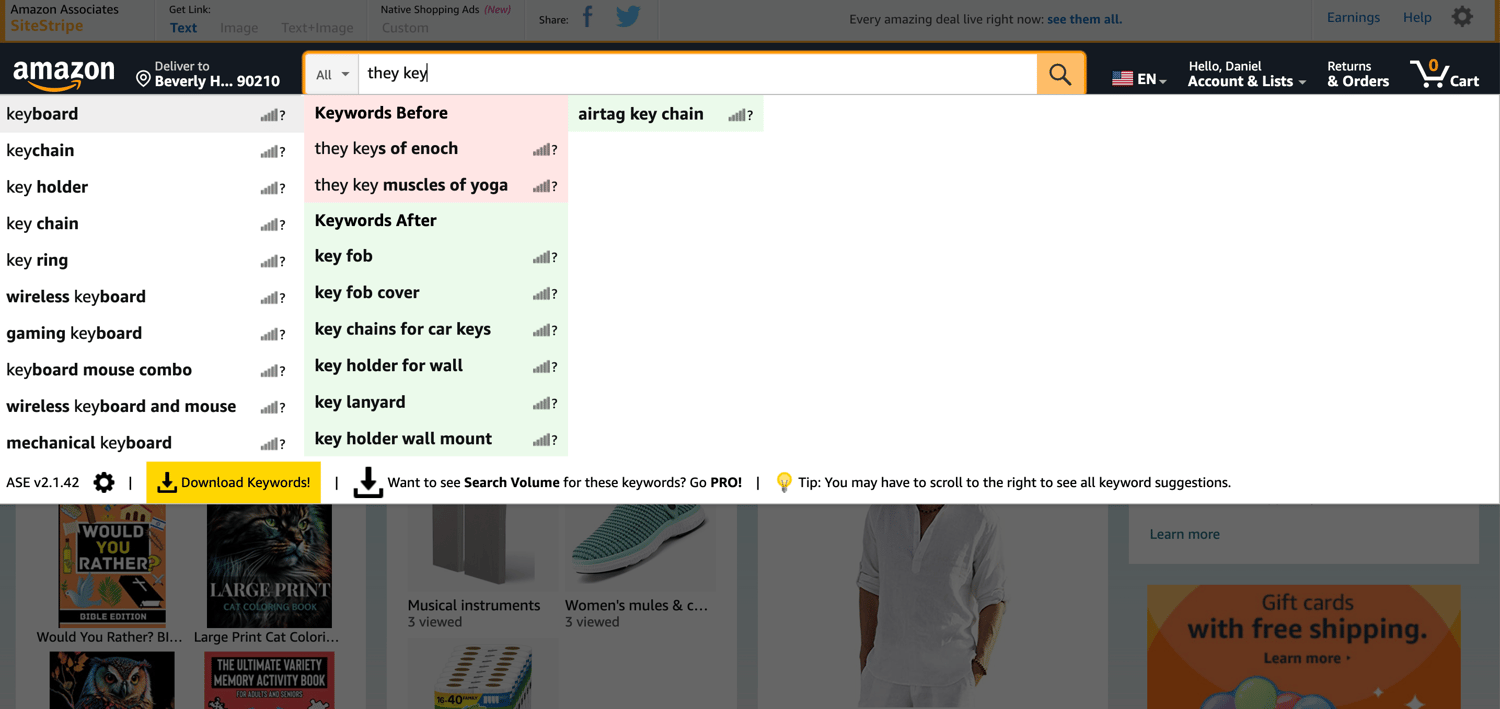Open the ASE extension settings gear
The height and width of the screenshot is (709, 1500).
(x=104, y=483)
